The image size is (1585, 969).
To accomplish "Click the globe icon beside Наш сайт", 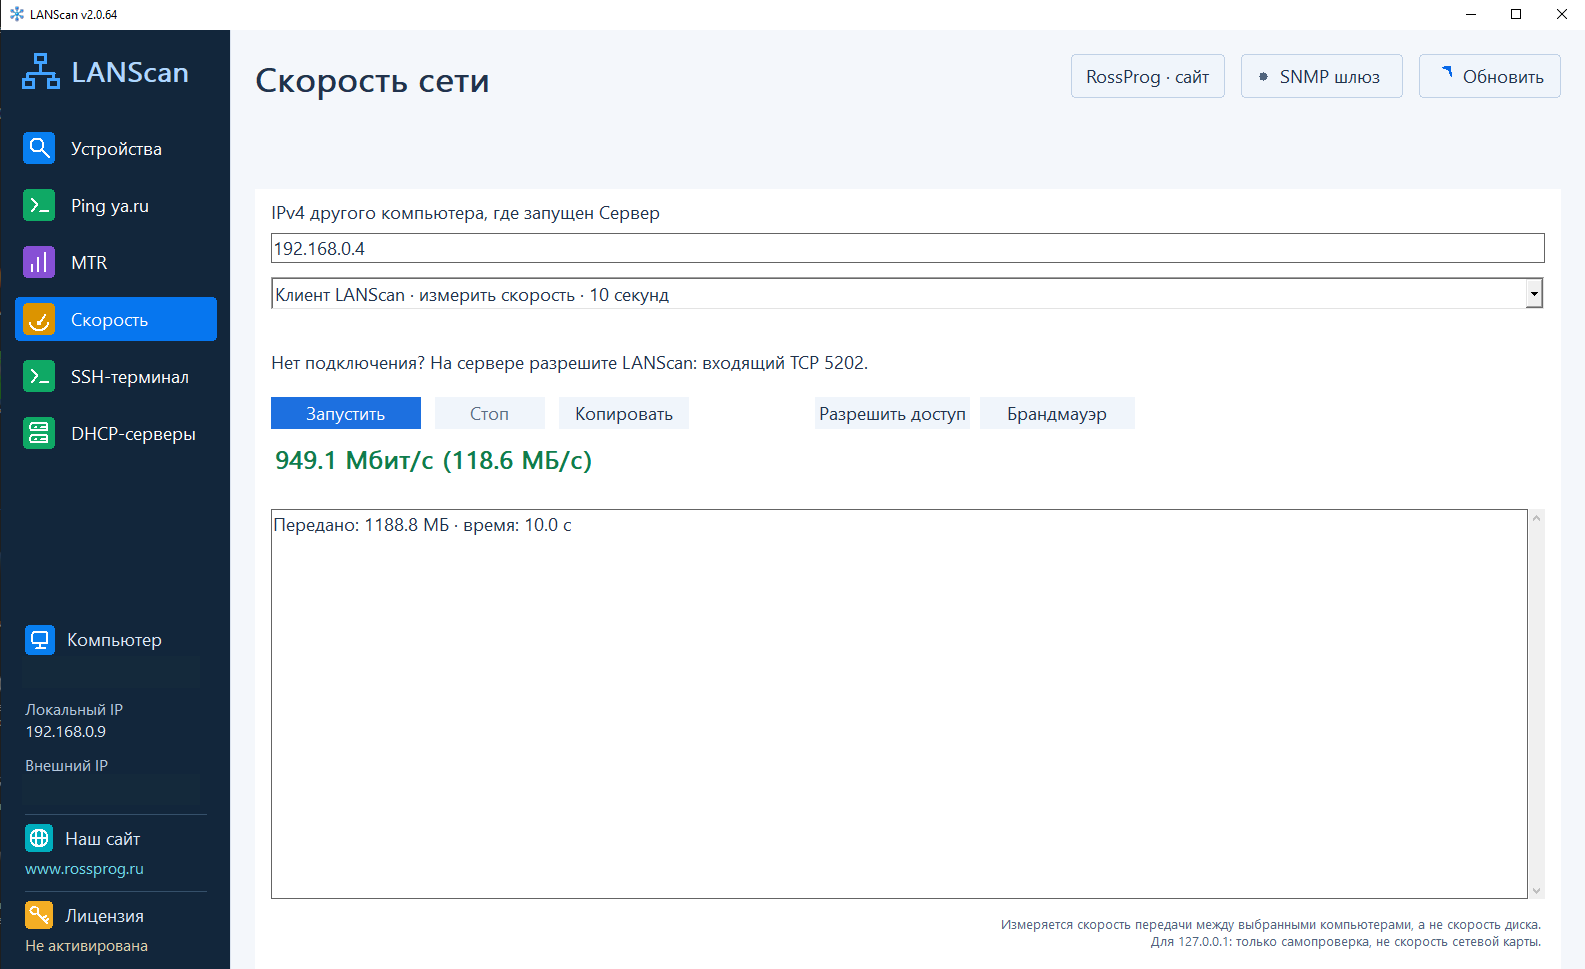I will point(39,838).
